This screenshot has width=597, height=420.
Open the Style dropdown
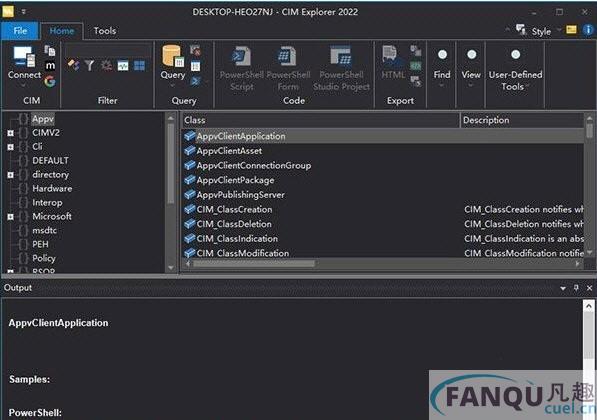[541, 32]
